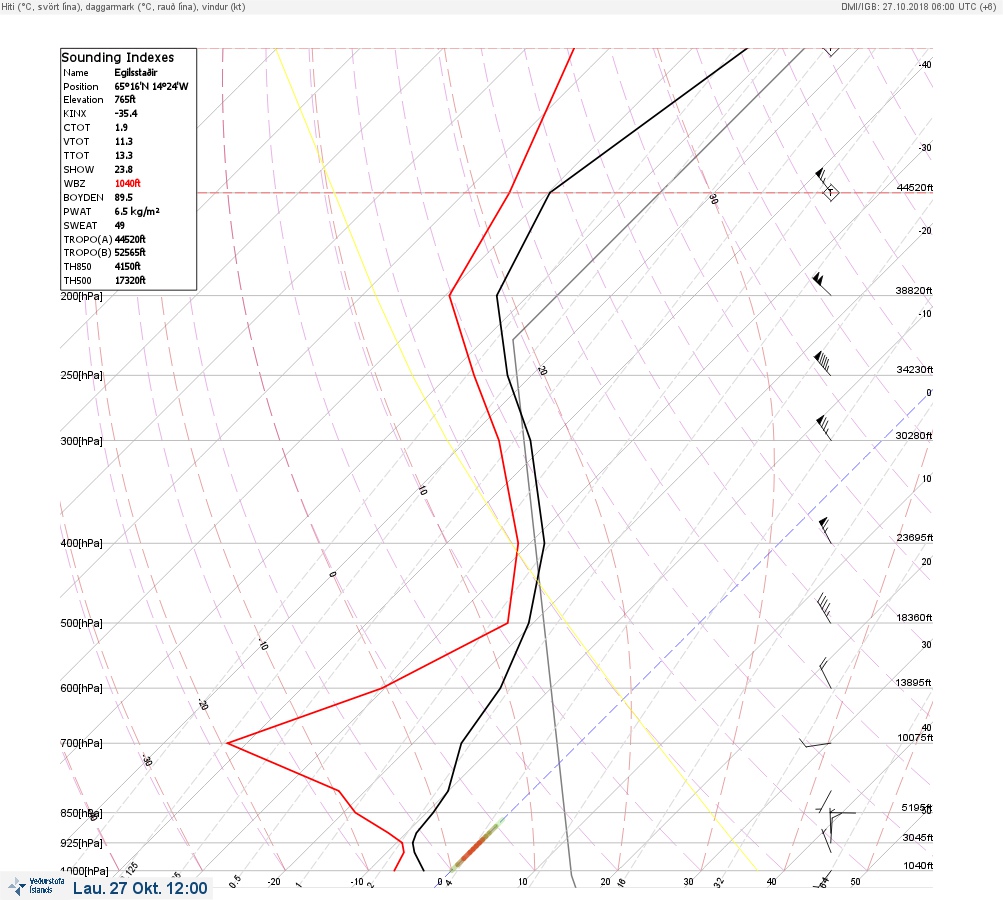Click the '23695ft' altitude label

click(915, 537)
